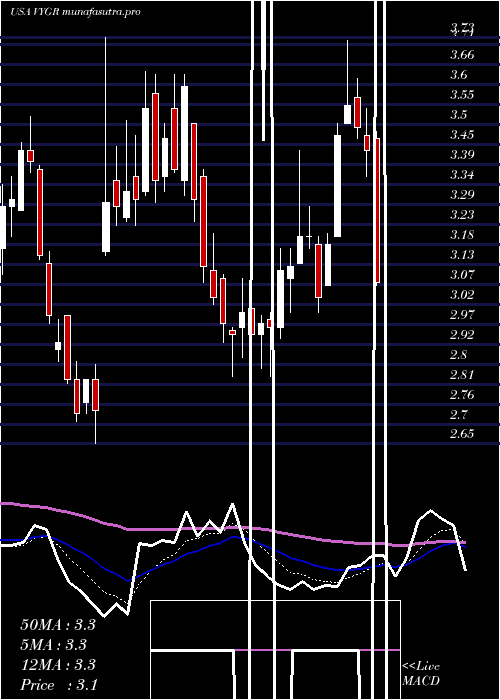Click the 3.6 price axis label
500x700 pixels.
click(459, 75)
